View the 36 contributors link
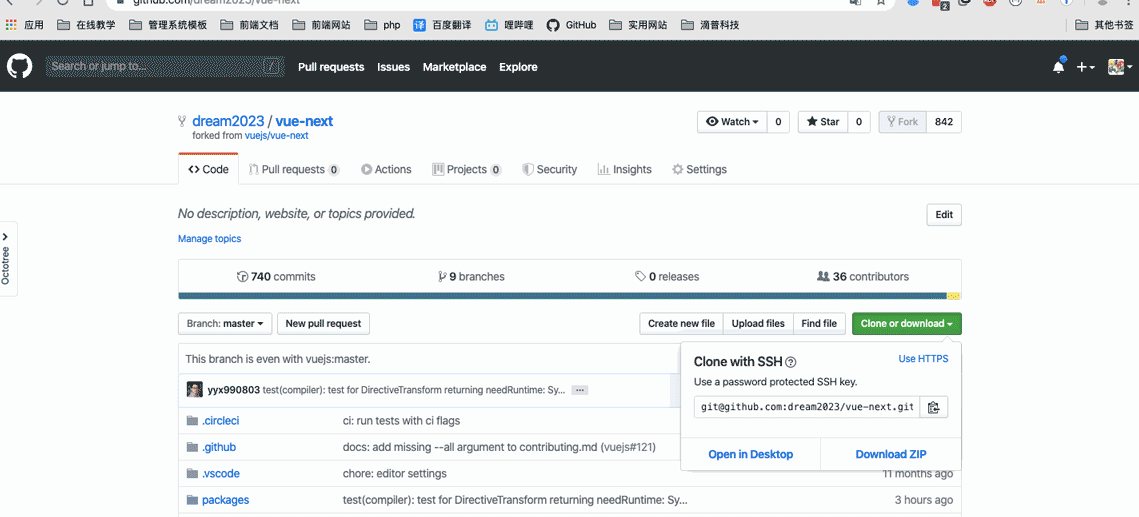The width and height of the screenshot is (1139, 517). click(x=863, y=277)
